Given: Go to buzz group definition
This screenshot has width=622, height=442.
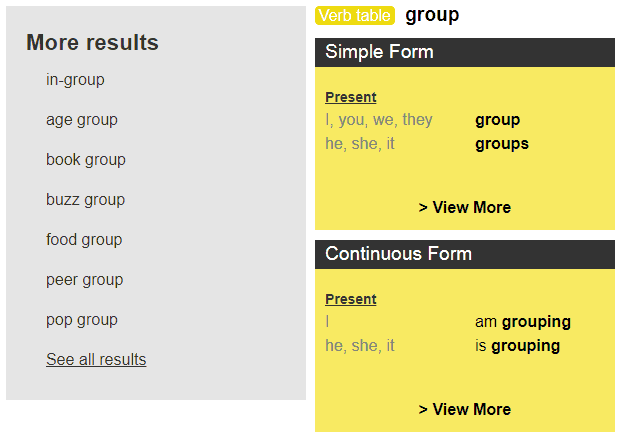Looking at the screenshot, I should click(85, 200).
